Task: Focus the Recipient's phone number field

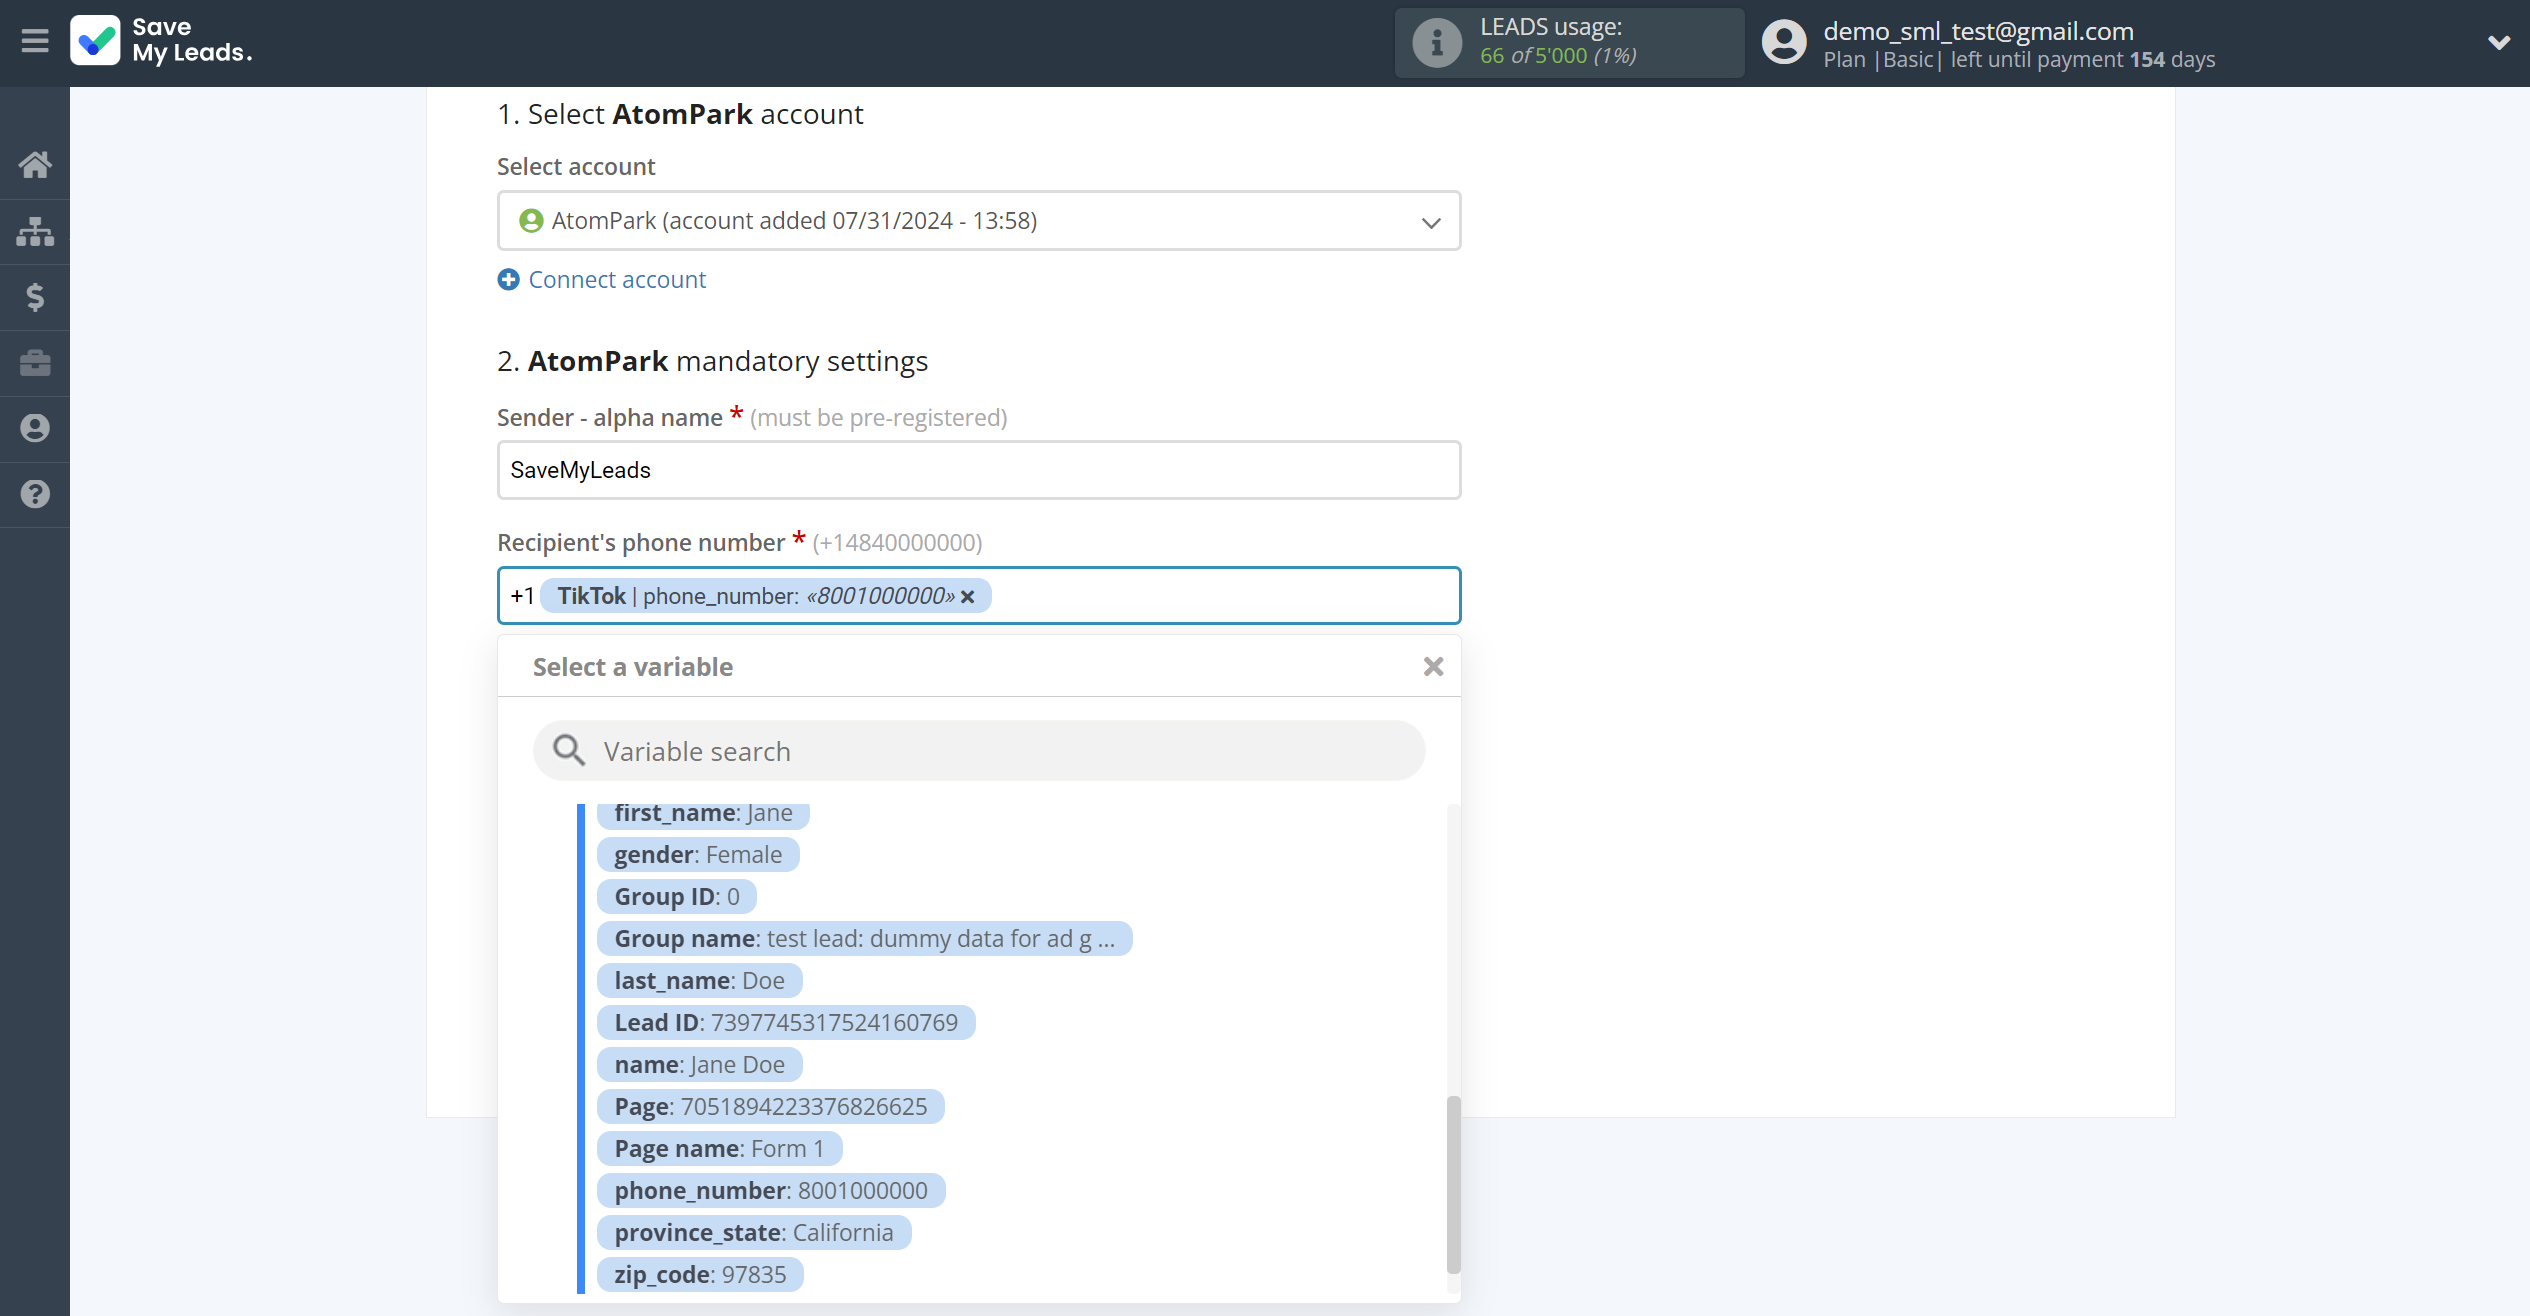Action: (979, 596)
